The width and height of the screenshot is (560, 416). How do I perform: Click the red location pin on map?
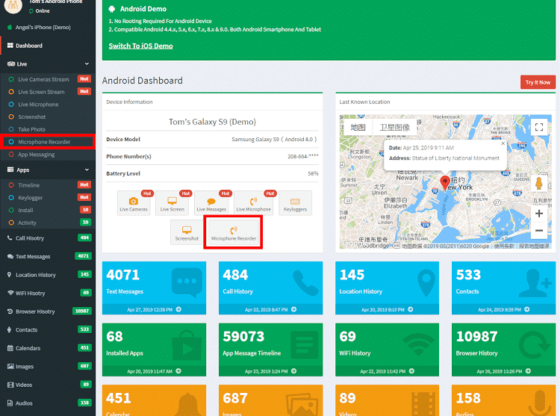coord(445,182)
